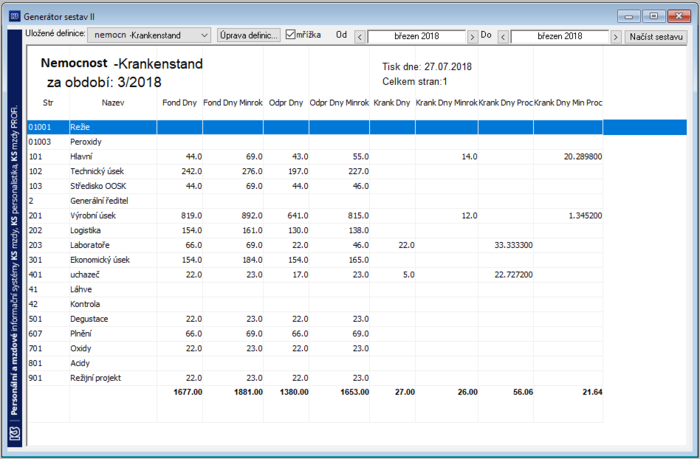700x459 pixels.
Task: Step the 'Od' month forward with right arrow
Action: [472, 37]
